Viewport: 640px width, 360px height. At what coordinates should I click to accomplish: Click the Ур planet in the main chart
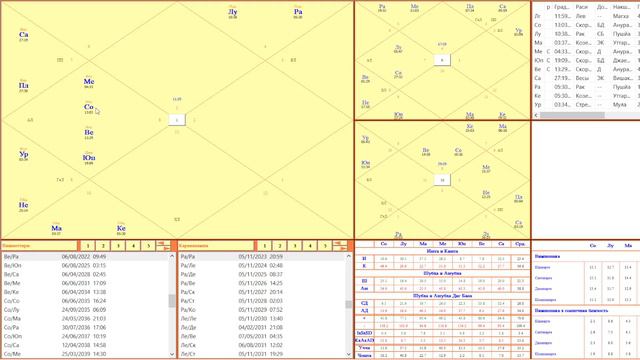click(24, 155)
